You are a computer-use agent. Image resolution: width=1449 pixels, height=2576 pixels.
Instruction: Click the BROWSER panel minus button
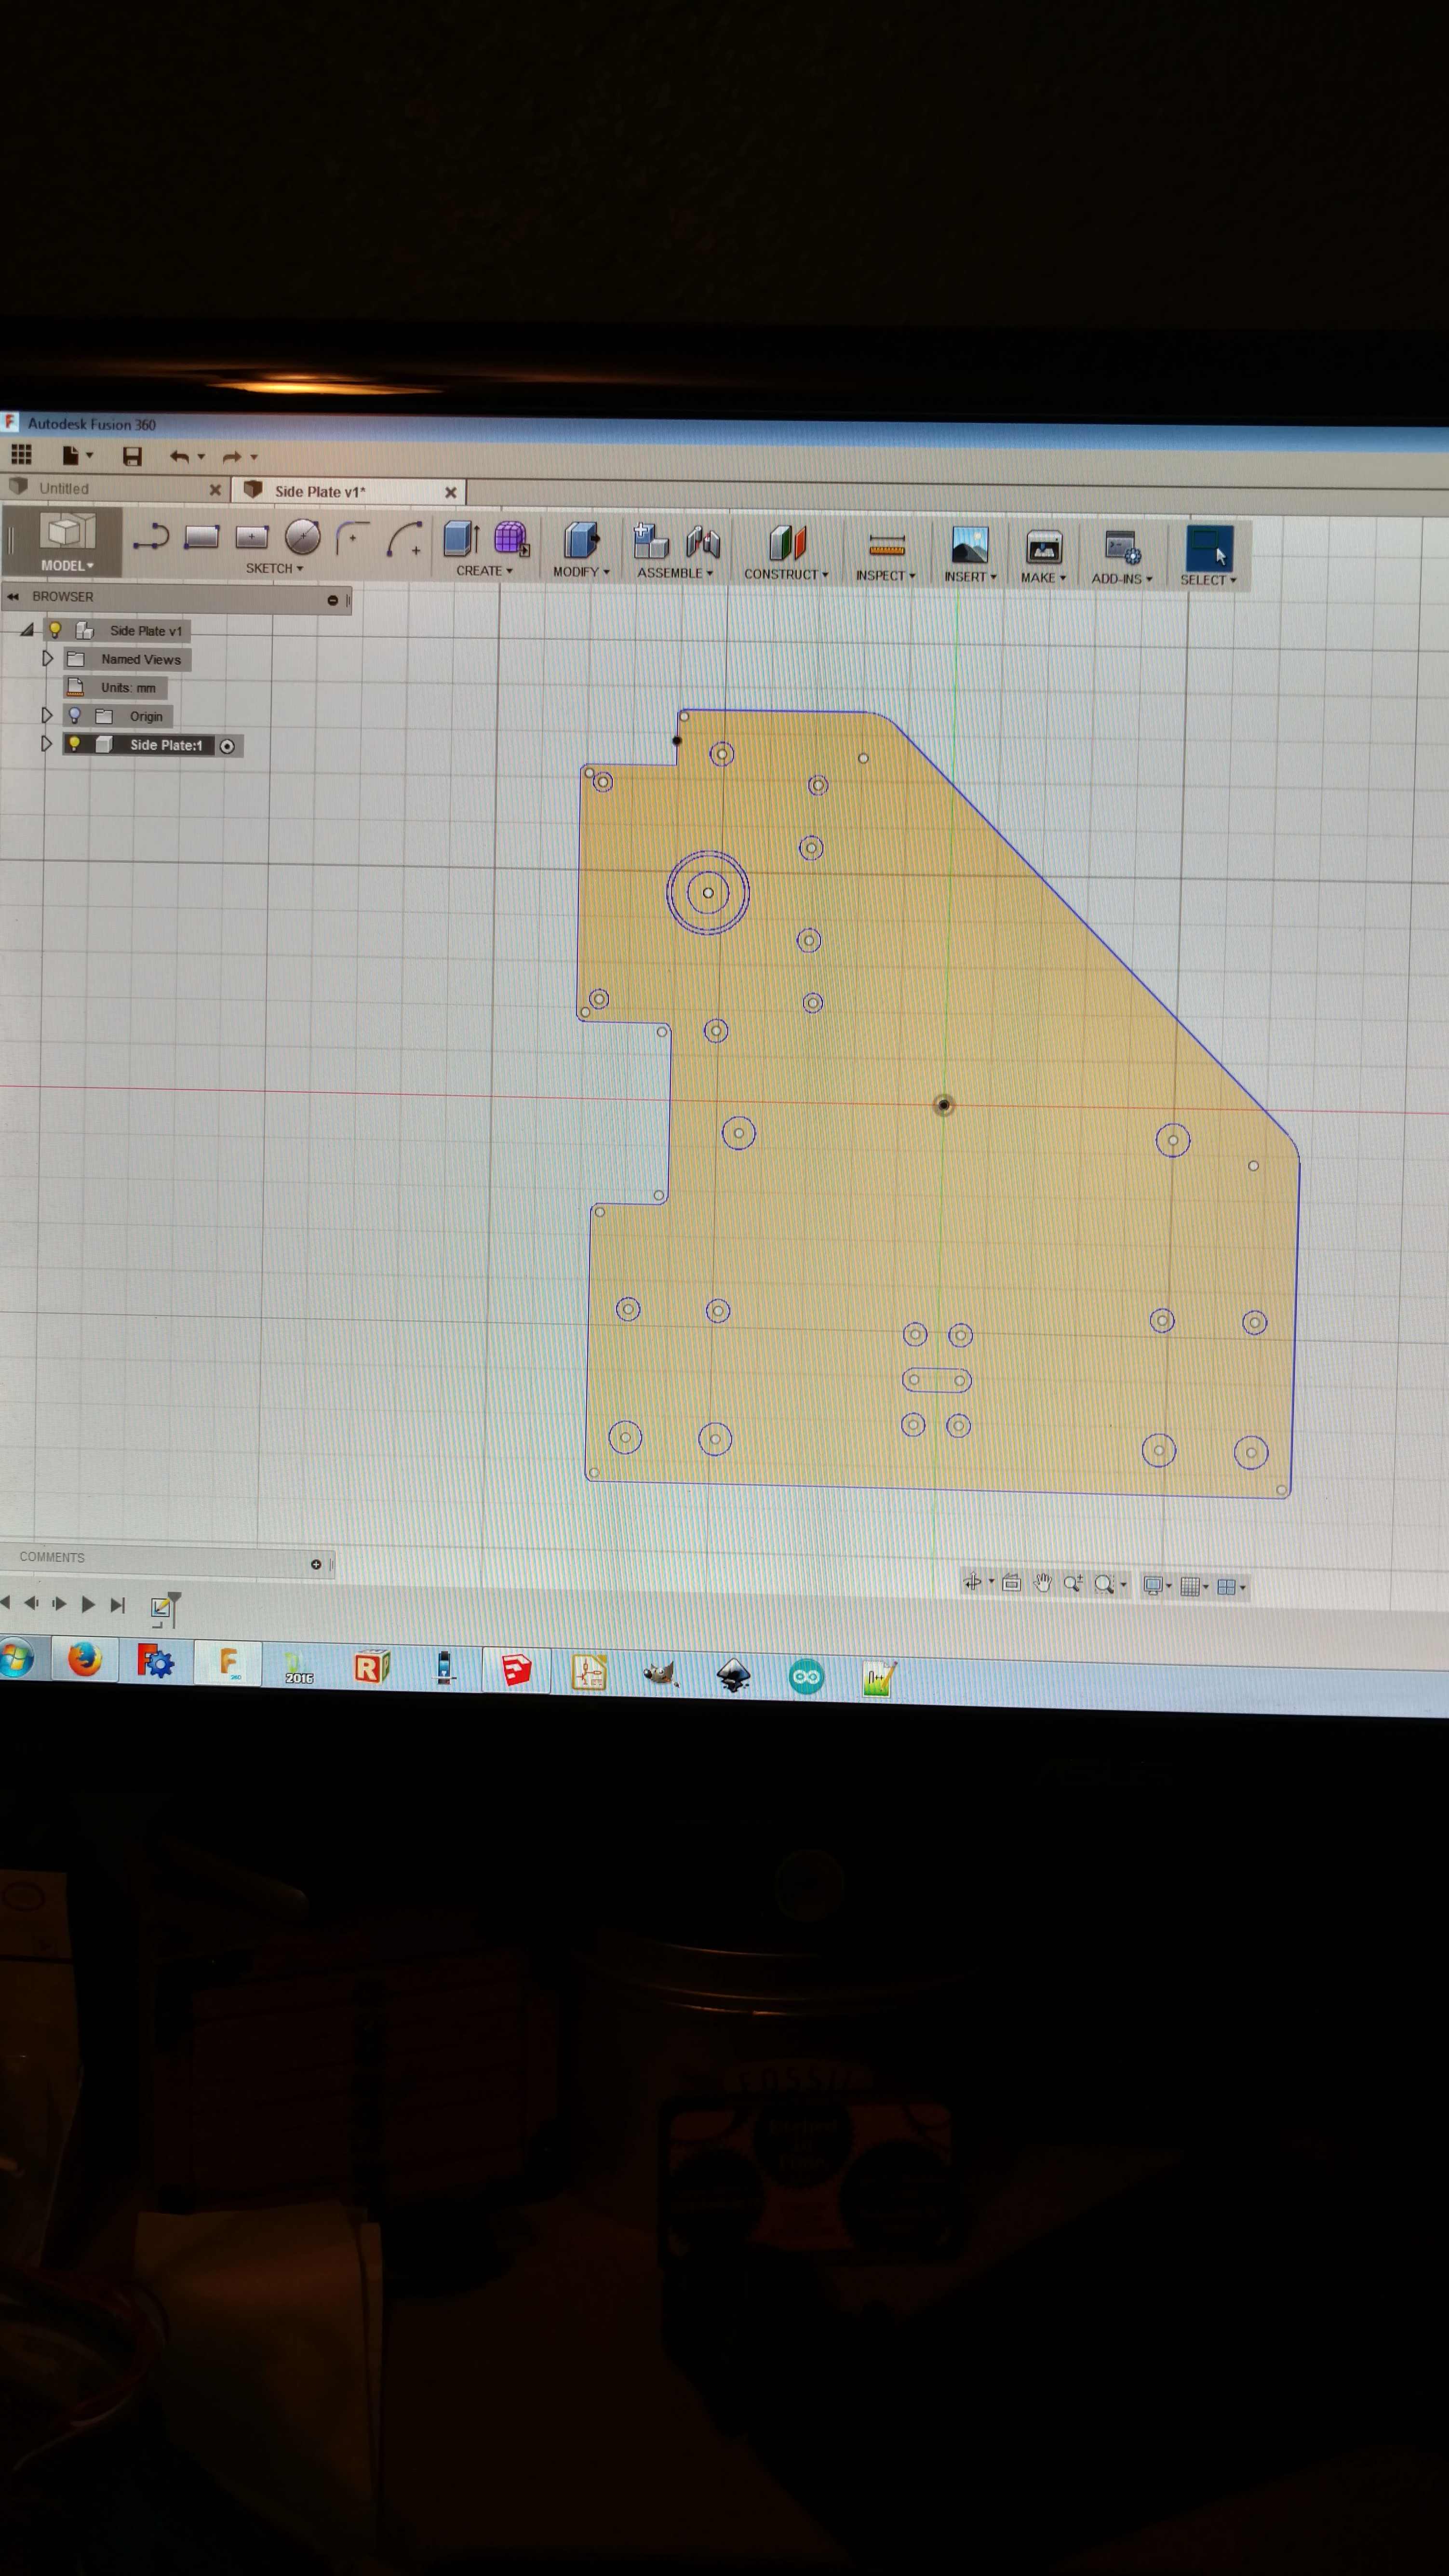[333, 600]
